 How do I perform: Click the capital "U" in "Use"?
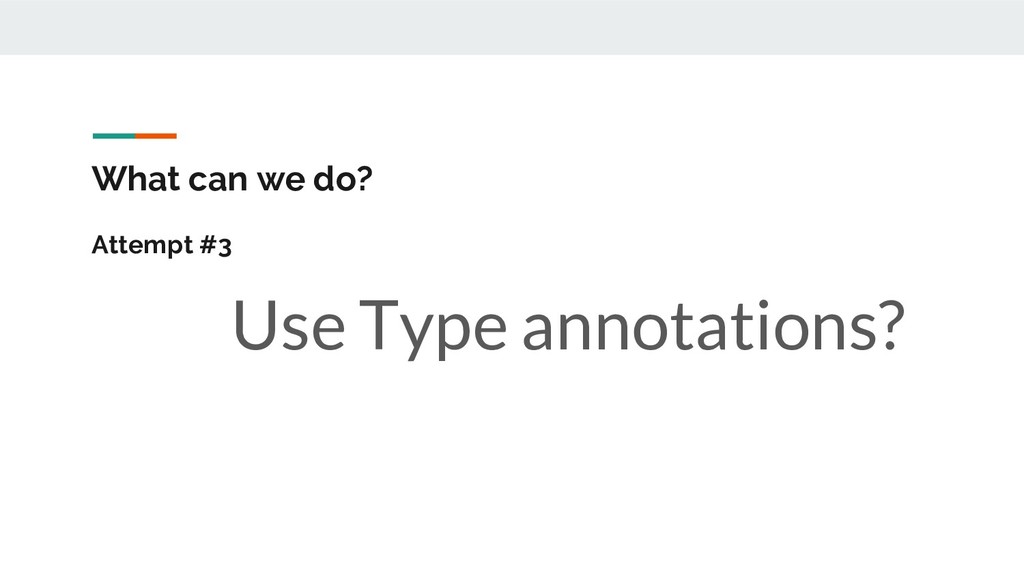251,325
